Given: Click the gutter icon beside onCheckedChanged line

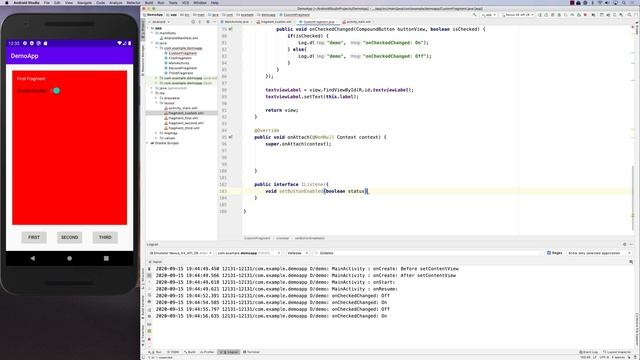Looking at the screenshot, I should click(x=230, y=29).
